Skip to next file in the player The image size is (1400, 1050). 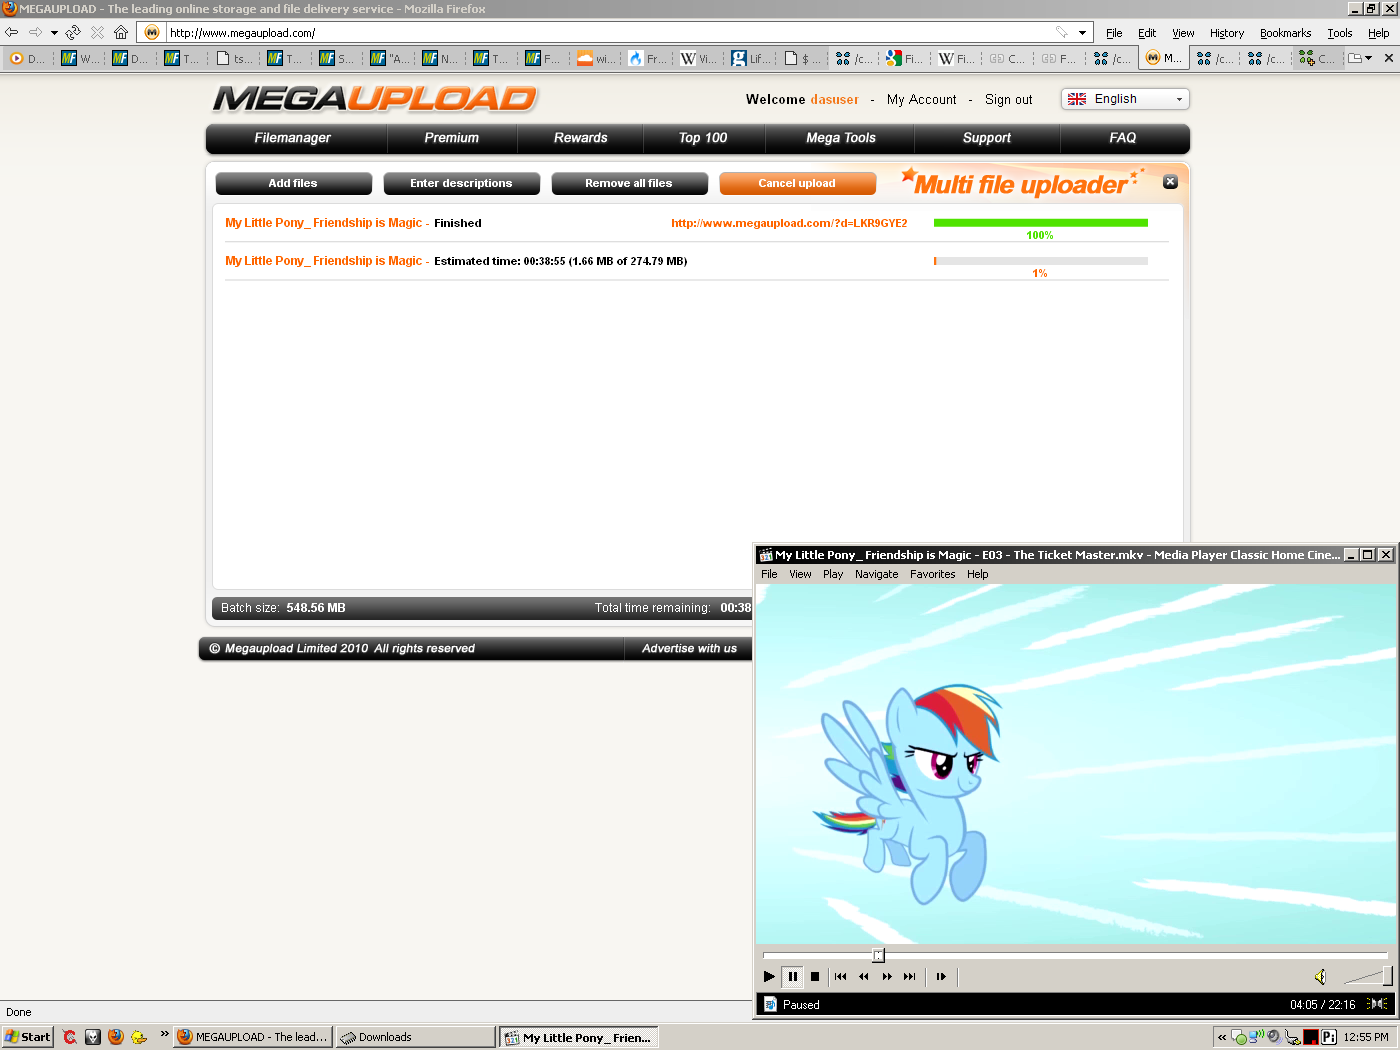(x=909, y=977)
